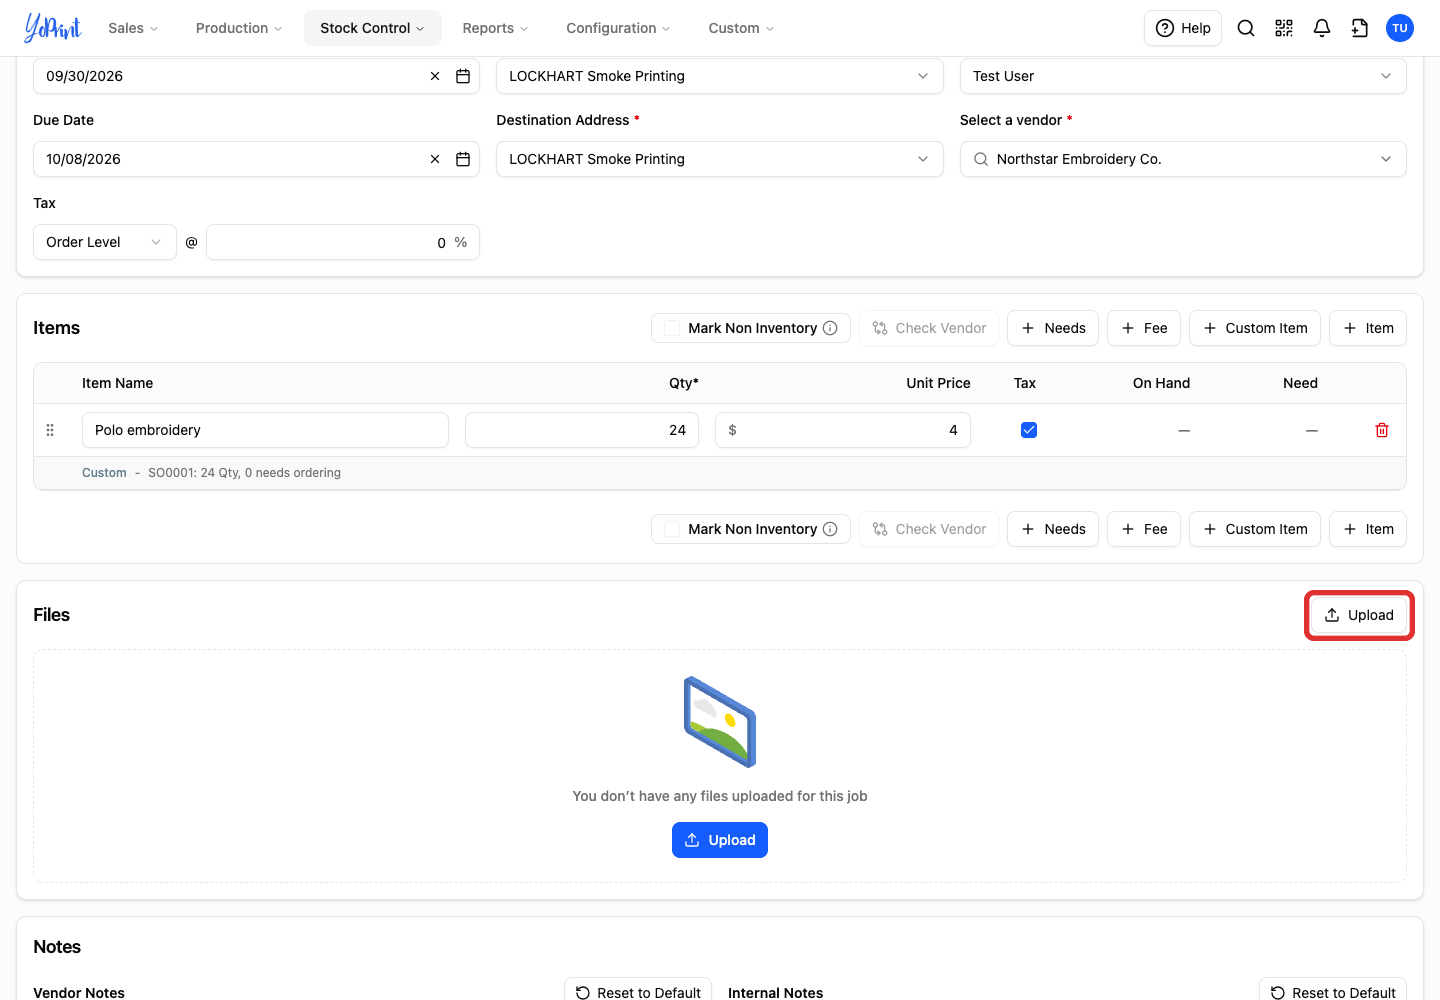The image size is (1440, 1000).
Task: Click the new document icon in header
Action: click(x=1360, y=28)
